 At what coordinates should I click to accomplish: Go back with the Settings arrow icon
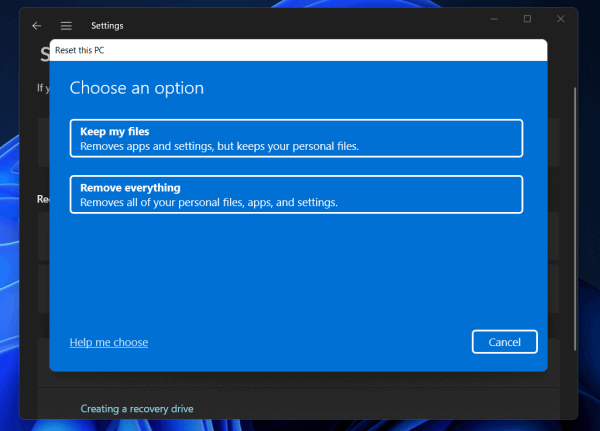(37, 26)
